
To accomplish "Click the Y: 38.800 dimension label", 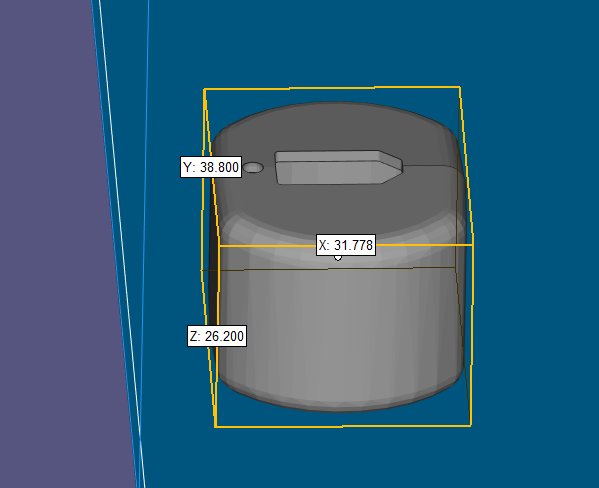I will (211, 167).
